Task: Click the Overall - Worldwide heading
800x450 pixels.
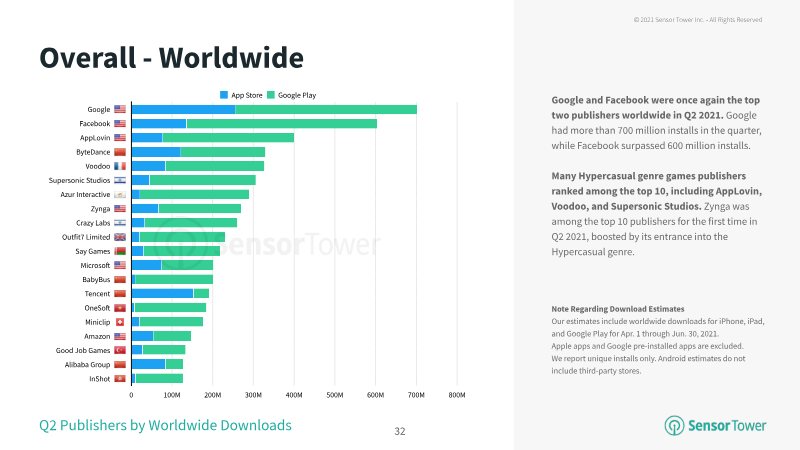Action: pos(171,58)
